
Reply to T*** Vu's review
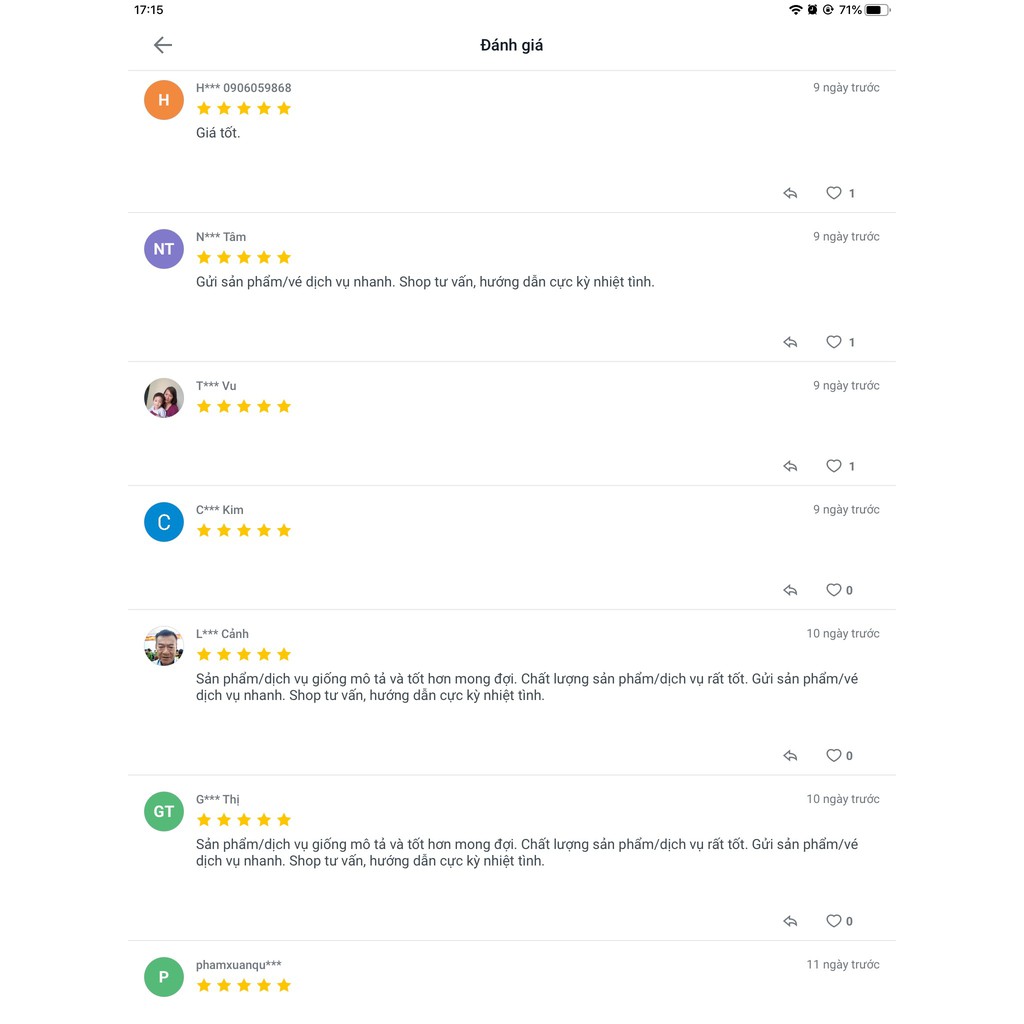coord(790,466)
